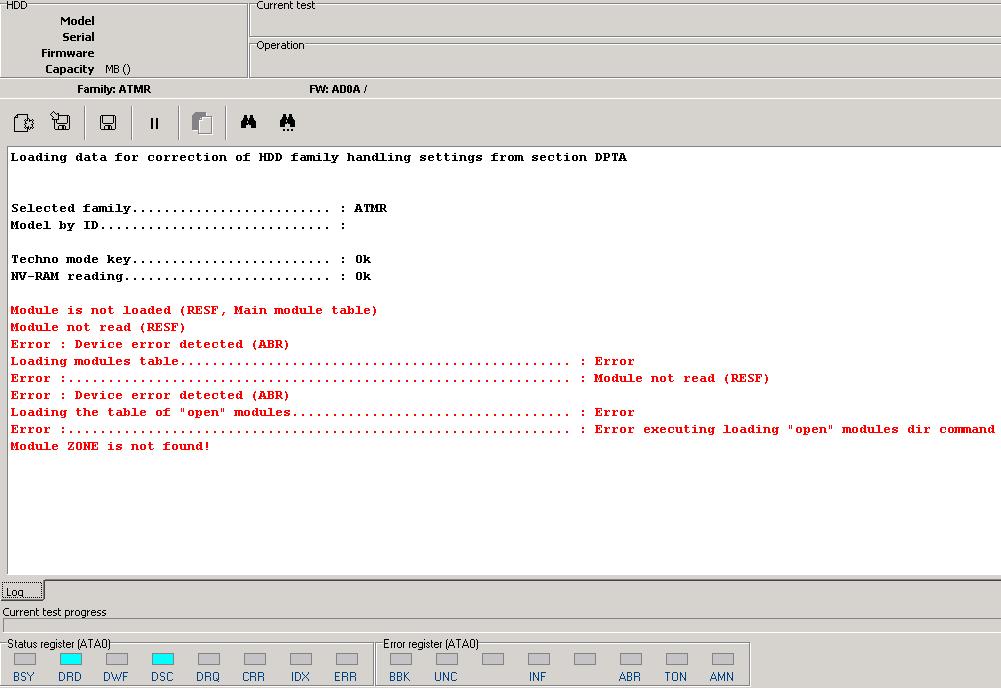This screenshot has width=1001, height=689.
Task: Click the floppy disk with arrow icon
Action: [x=61, y=121]
